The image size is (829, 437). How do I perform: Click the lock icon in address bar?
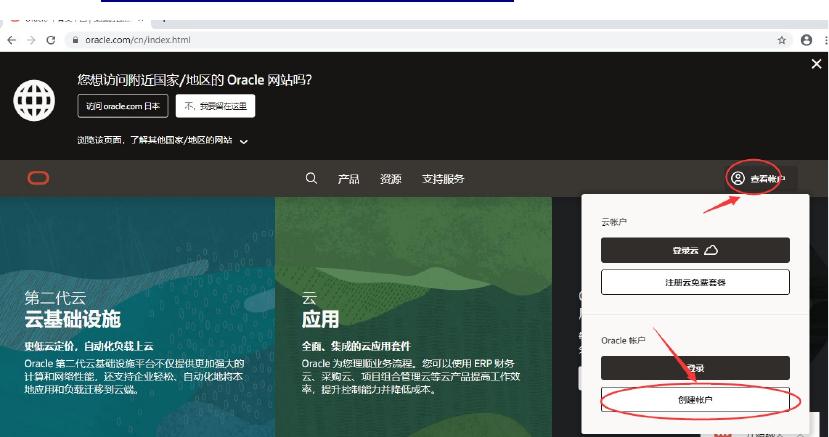pos(76,40)
